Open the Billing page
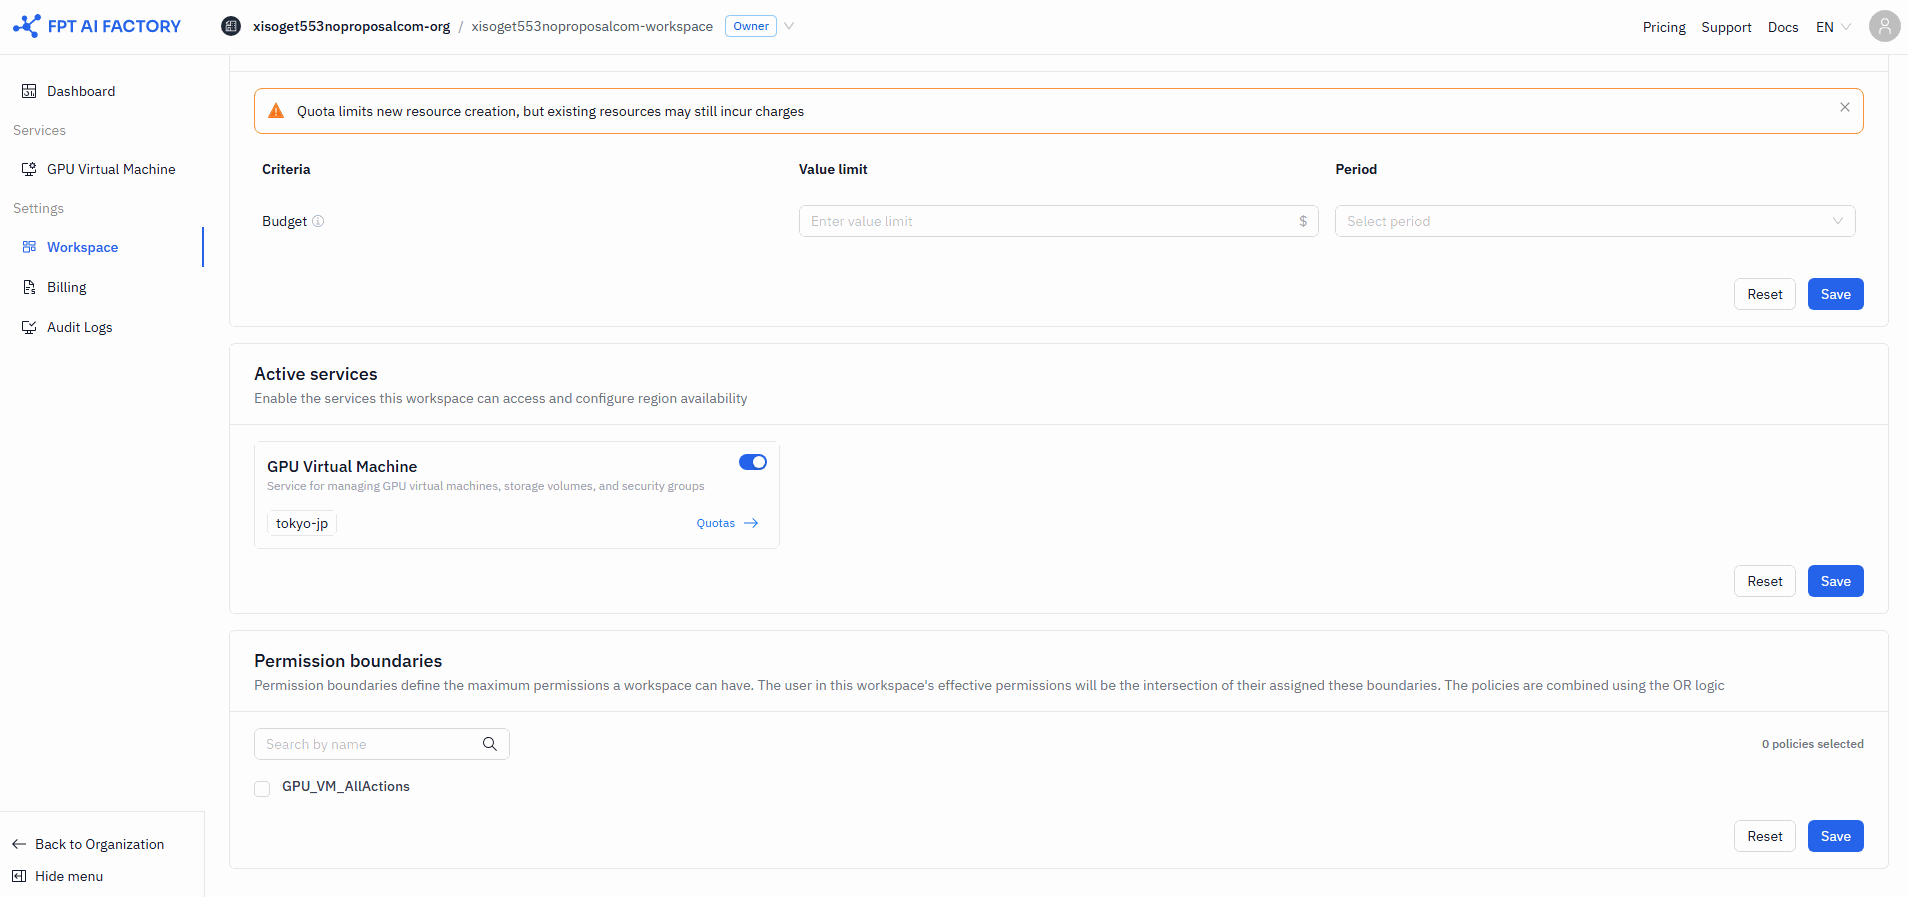This screenshot has width=1908, height=897. (67, 287)
